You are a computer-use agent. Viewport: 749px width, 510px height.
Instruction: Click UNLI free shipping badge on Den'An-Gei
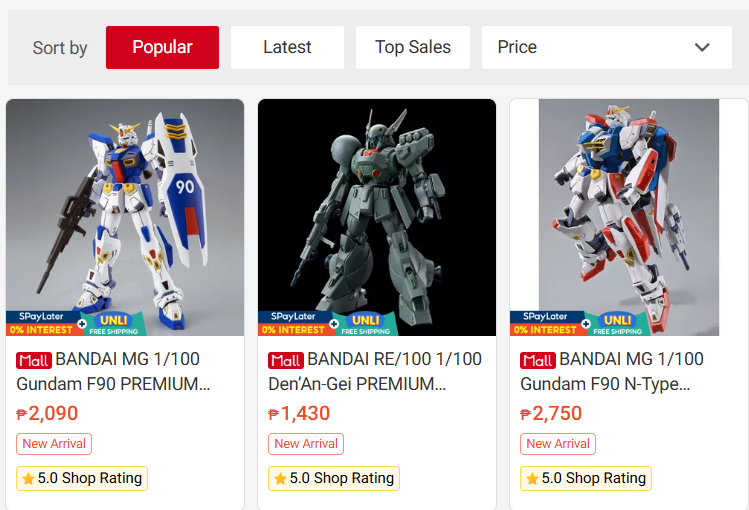tap(366, 324)
